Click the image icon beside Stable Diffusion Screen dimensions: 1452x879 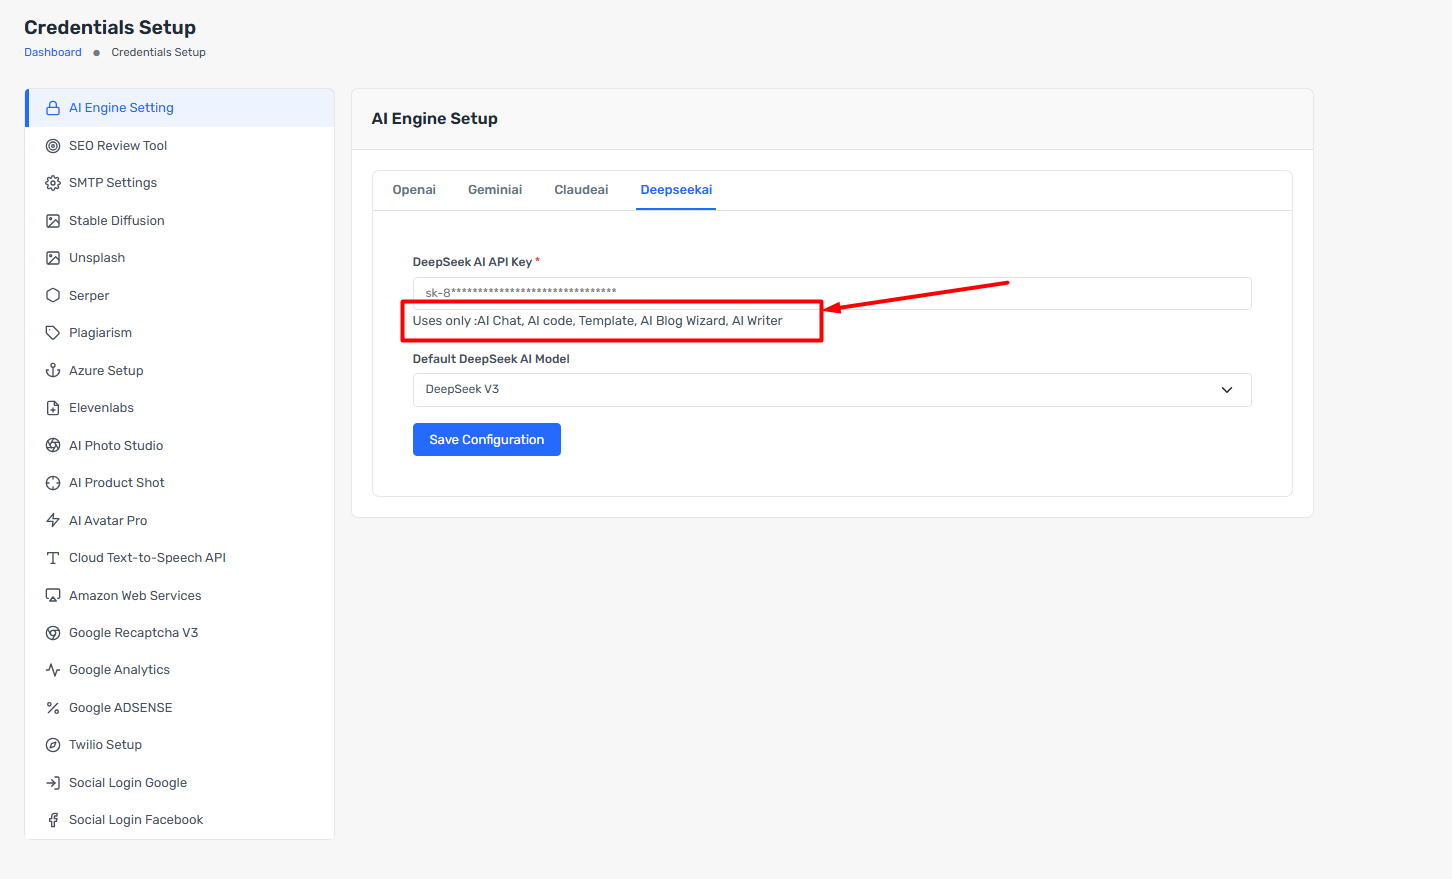[x=53, y=221]
